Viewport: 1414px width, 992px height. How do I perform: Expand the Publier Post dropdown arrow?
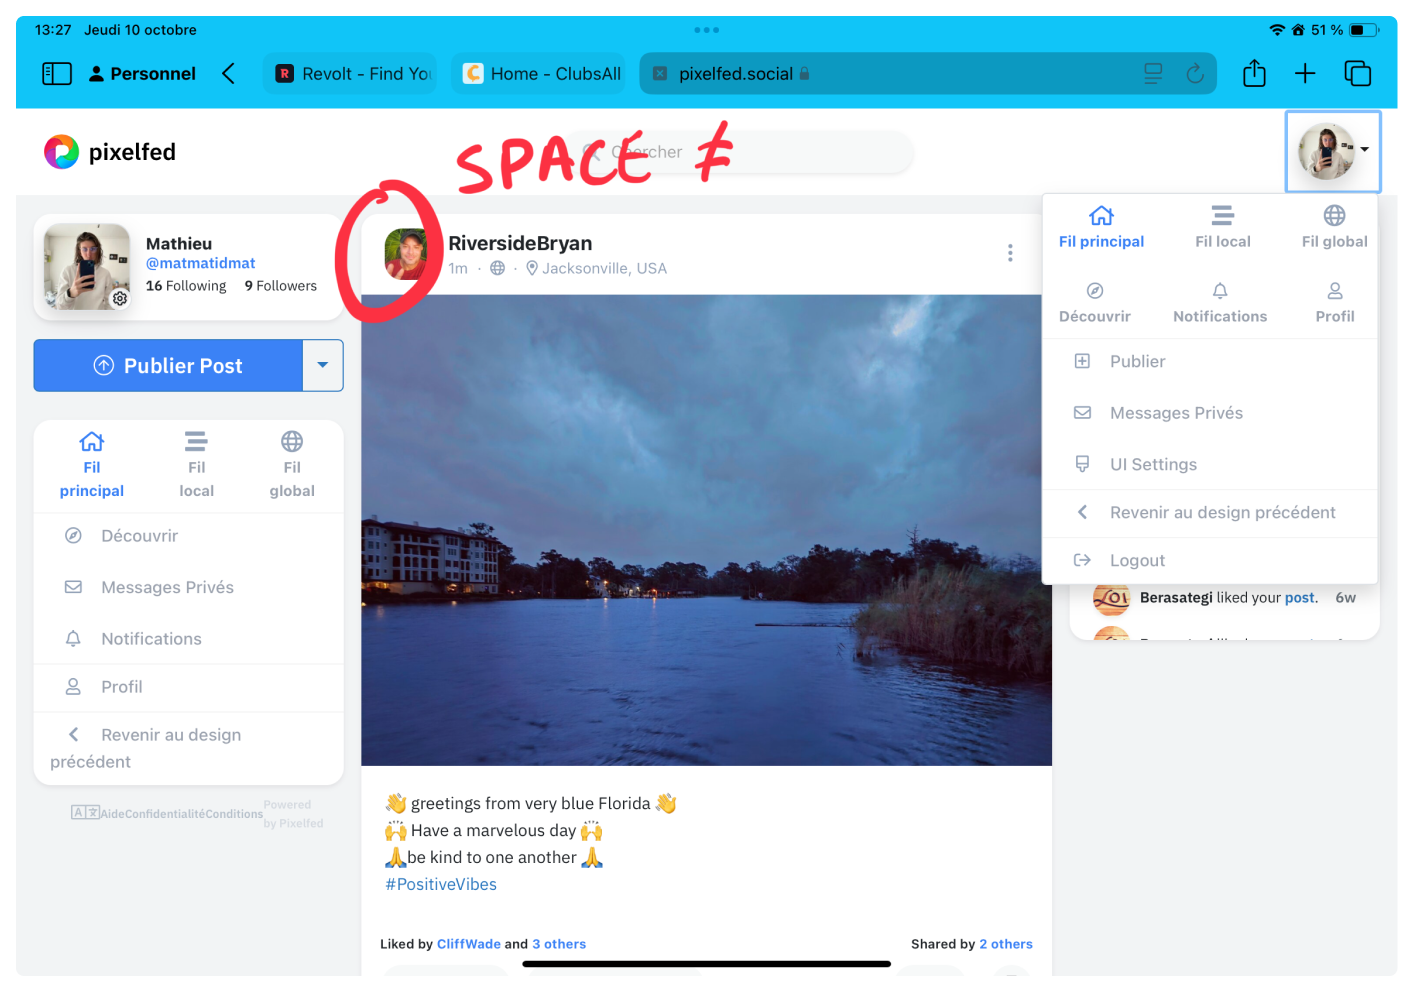click(322, 366)
